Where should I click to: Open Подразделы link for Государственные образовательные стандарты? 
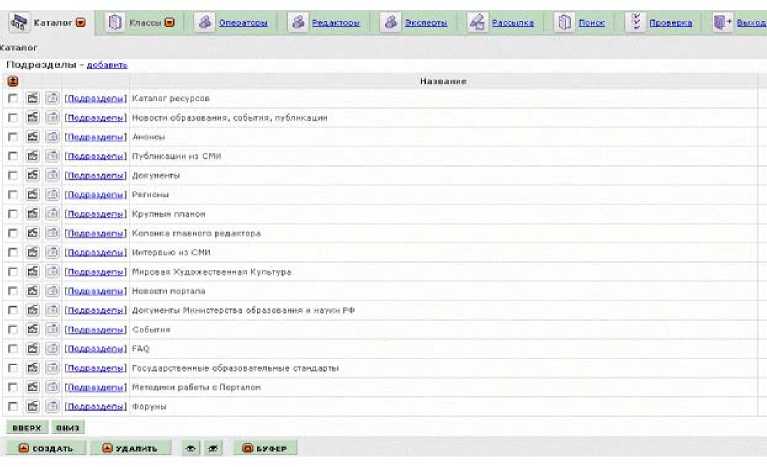pyautogui.click(x=96, y=368)
